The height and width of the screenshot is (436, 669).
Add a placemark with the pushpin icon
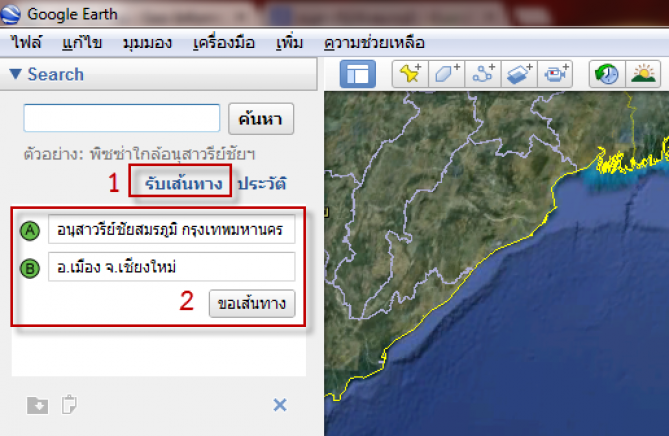point(410,74)
